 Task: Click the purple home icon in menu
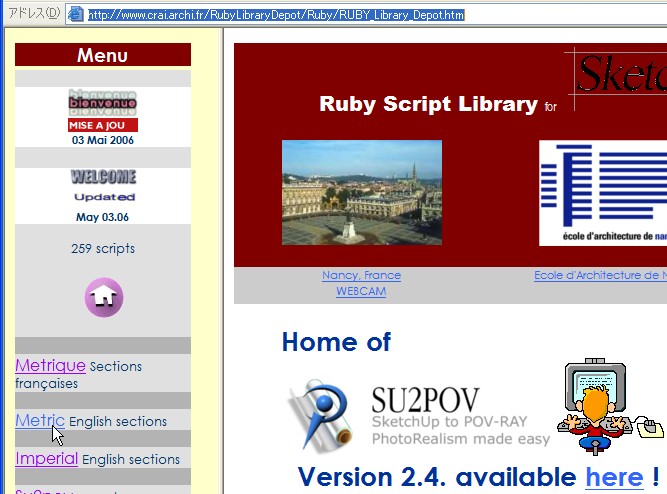click(x=104, y=297)
